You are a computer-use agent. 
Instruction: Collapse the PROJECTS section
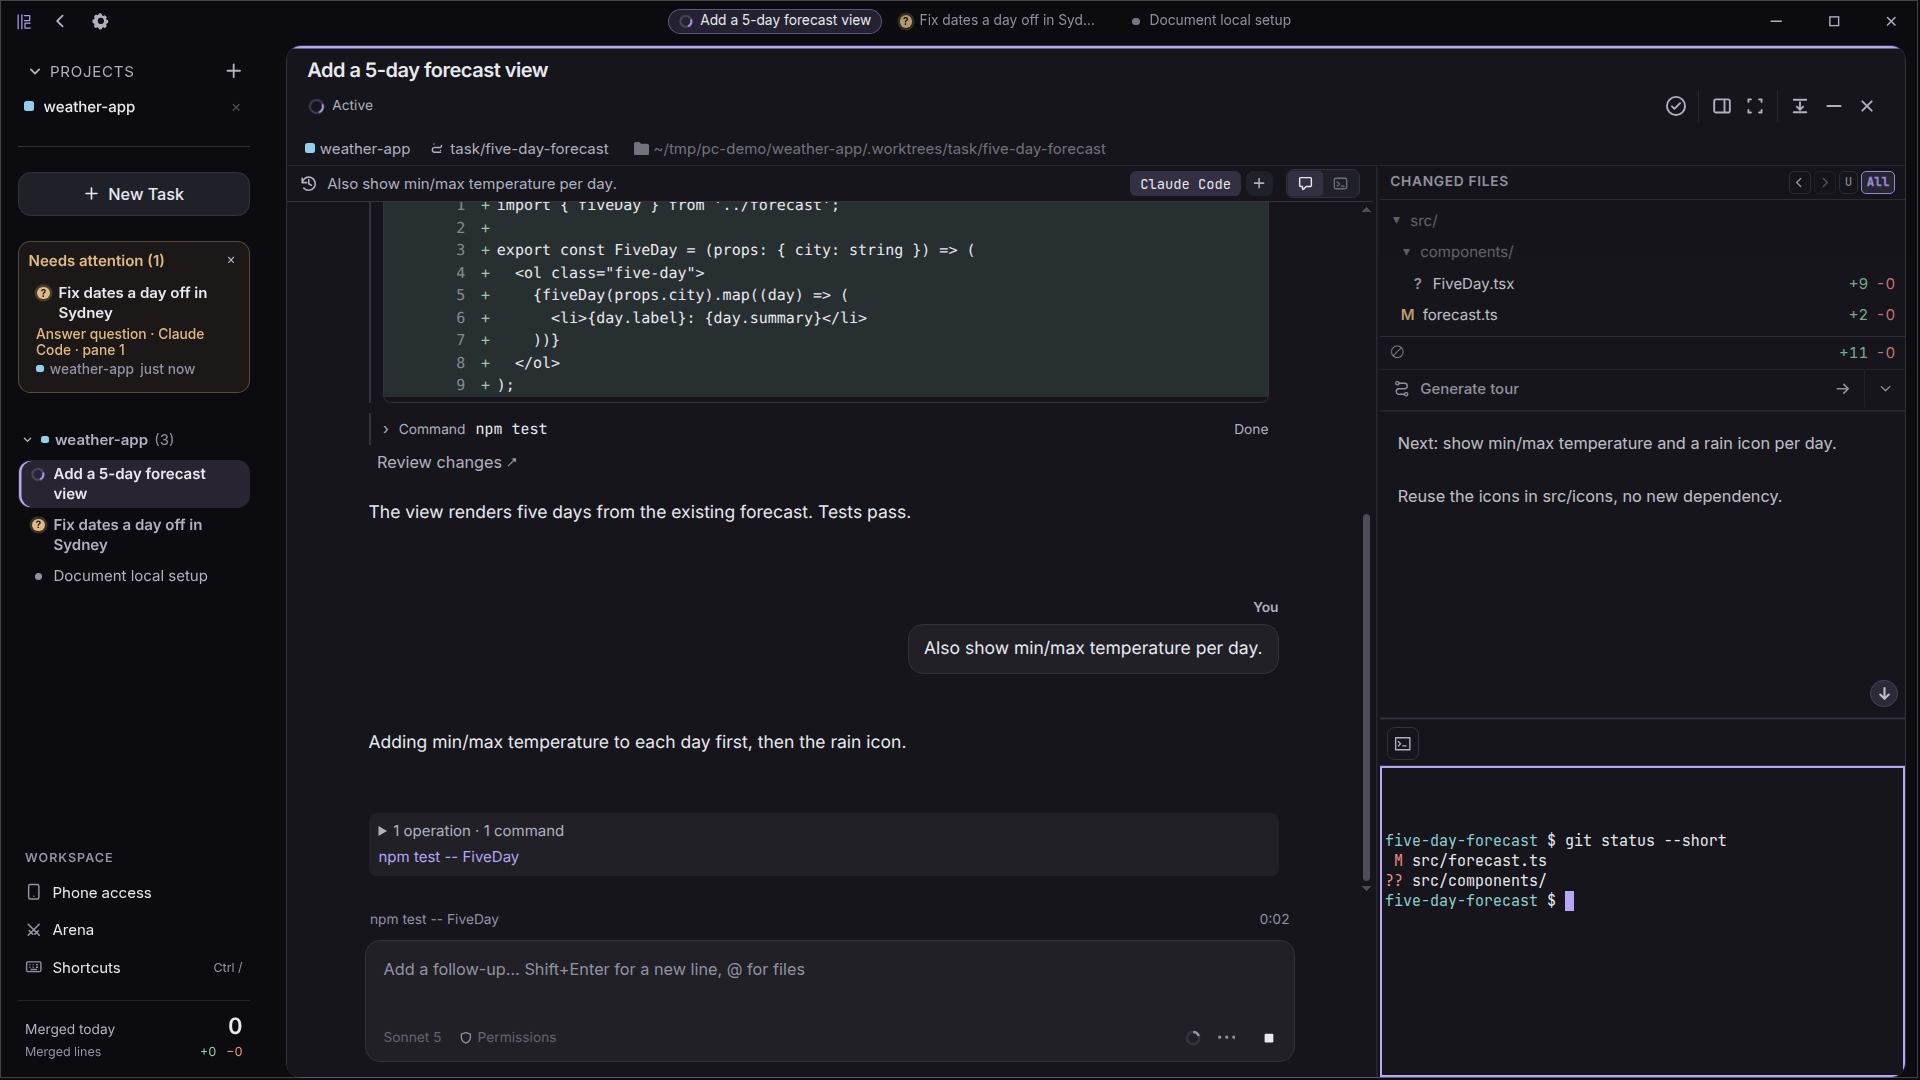pos(35,71)
